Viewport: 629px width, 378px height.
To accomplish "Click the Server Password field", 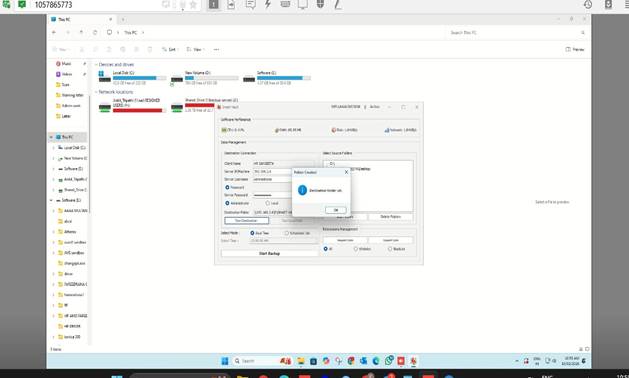I will pos(273,195).
